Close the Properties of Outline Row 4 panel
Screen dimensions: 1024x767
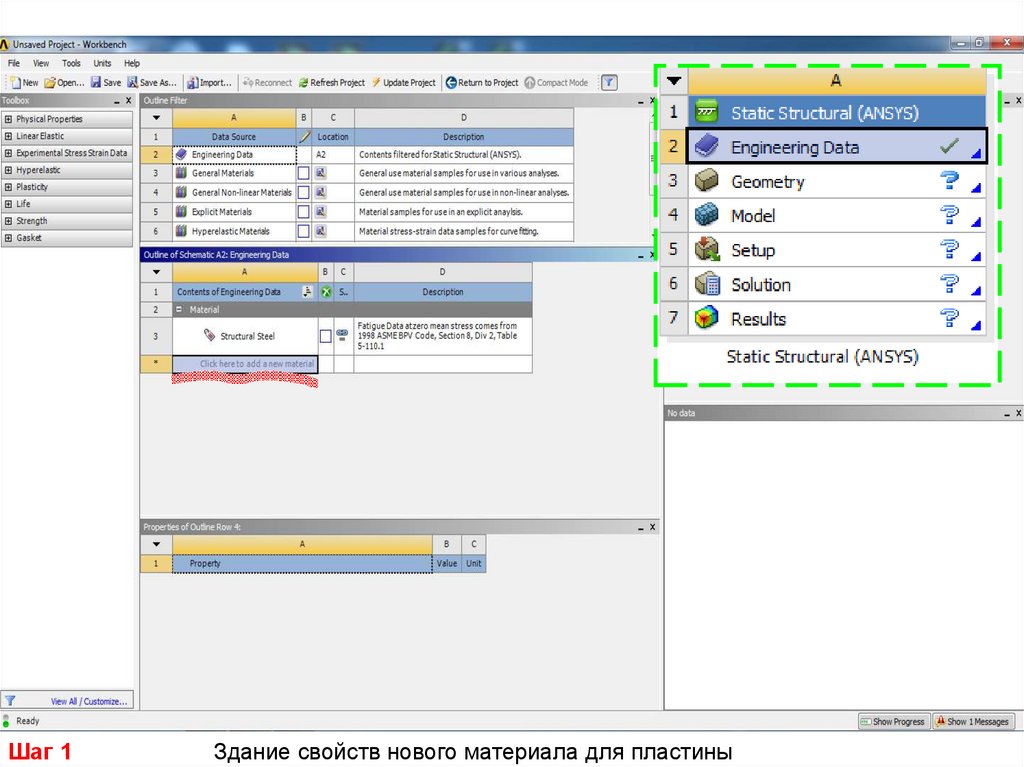pos(652,527)
